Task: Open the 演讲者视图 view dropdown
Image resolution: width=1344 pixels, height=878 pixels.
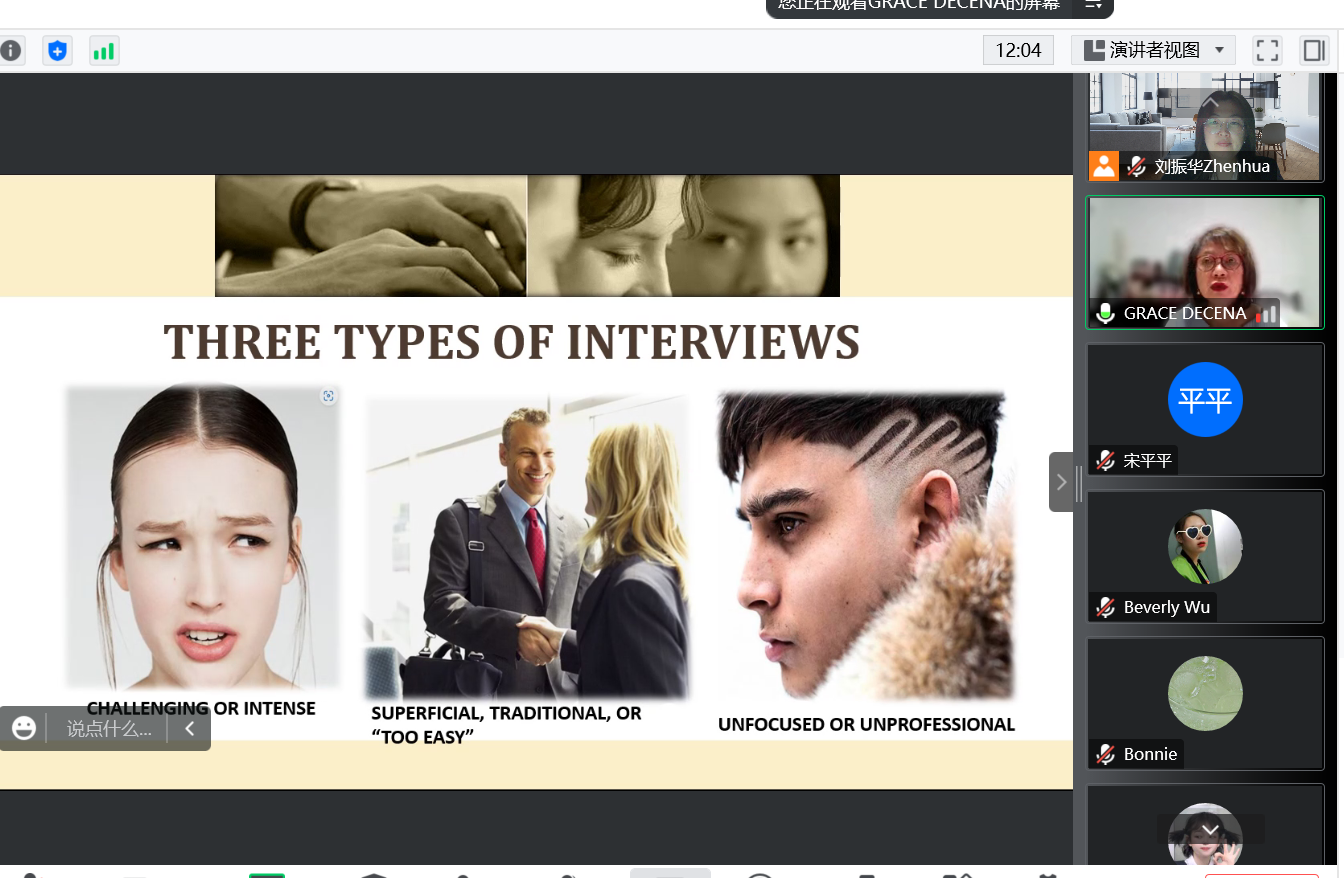Action: coord(1153,50)
